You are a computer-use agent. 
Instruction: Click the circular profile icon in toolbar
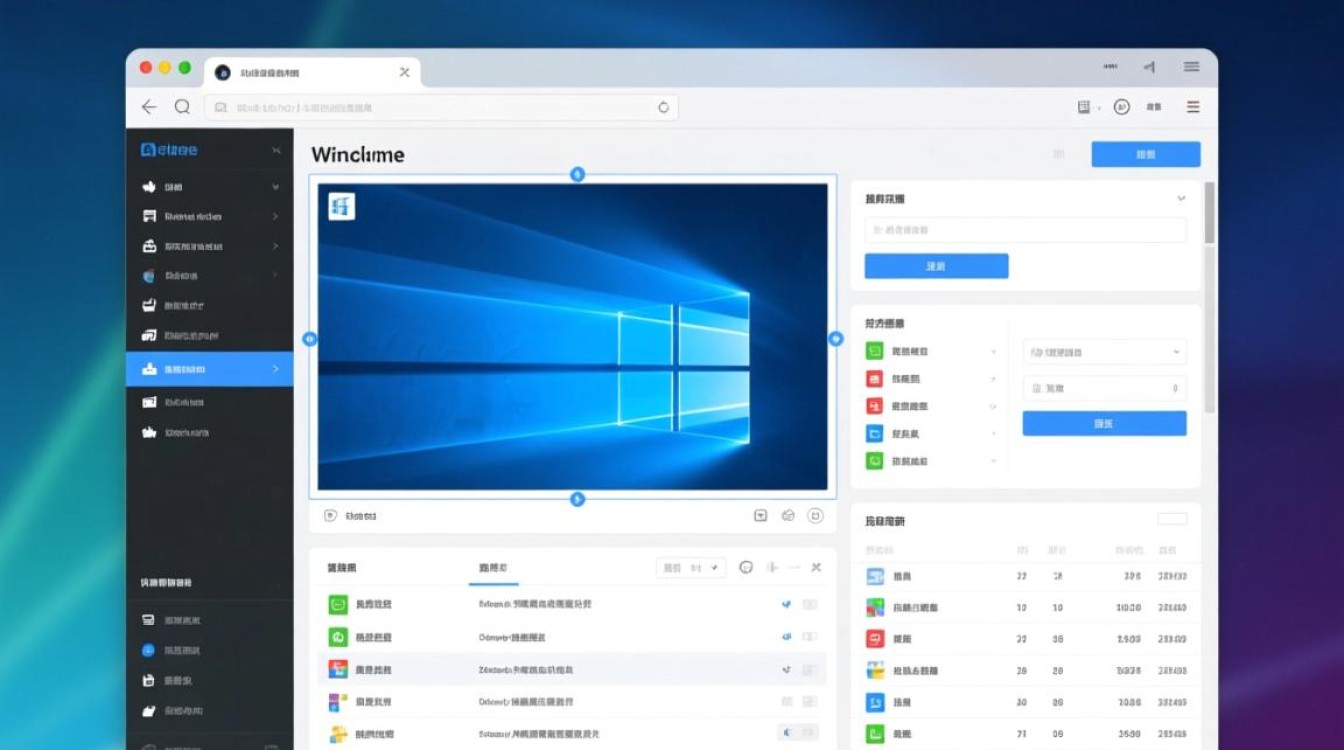pos(1121,107)
